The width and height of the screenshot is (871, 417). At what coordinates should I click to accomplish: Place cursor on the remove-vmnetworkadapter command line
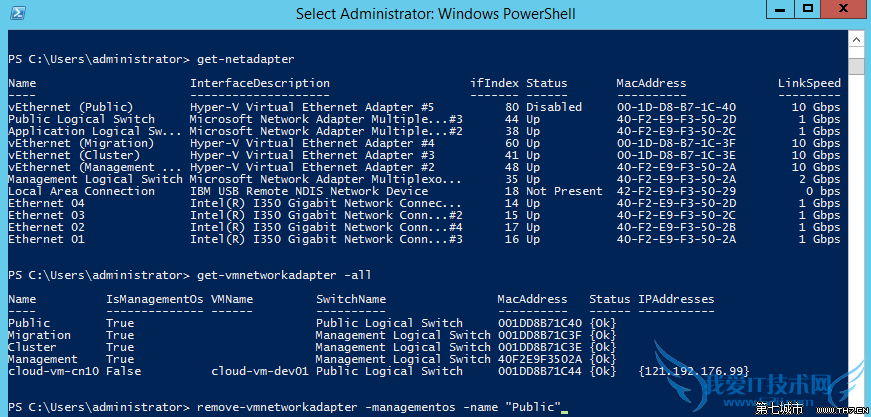click(x=378, y=407)
